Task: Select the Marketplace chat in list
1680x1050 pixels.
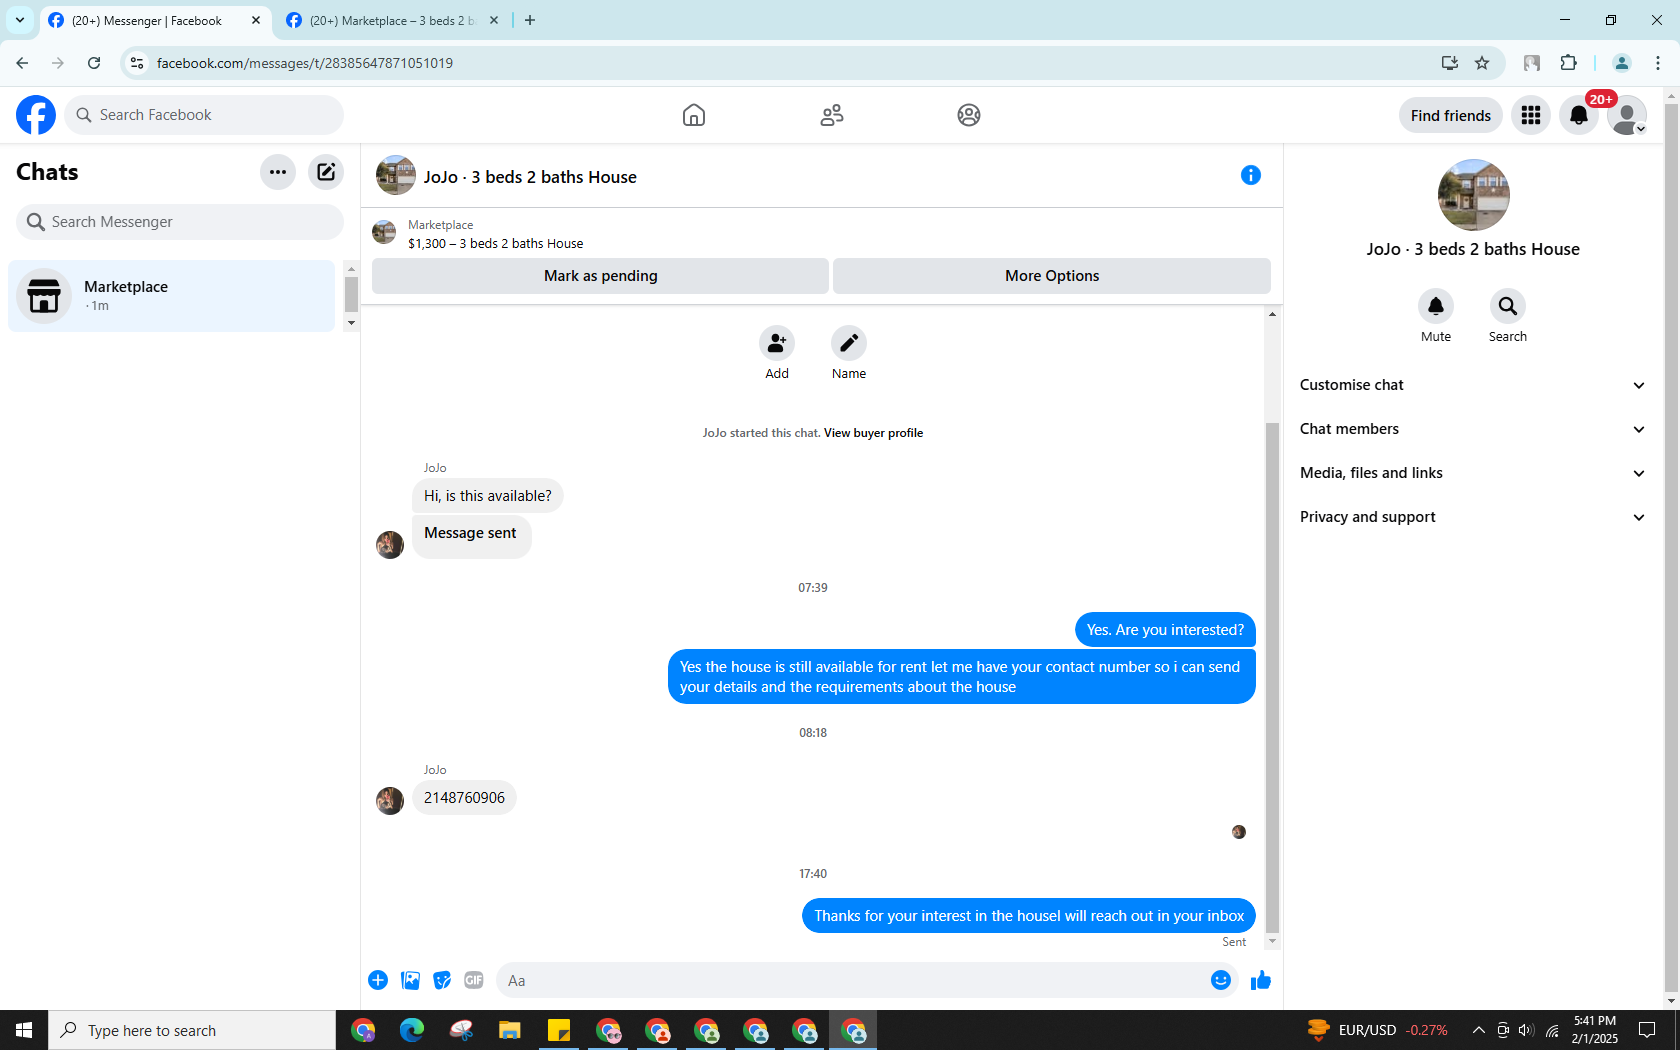Action: tap(172, 296)
